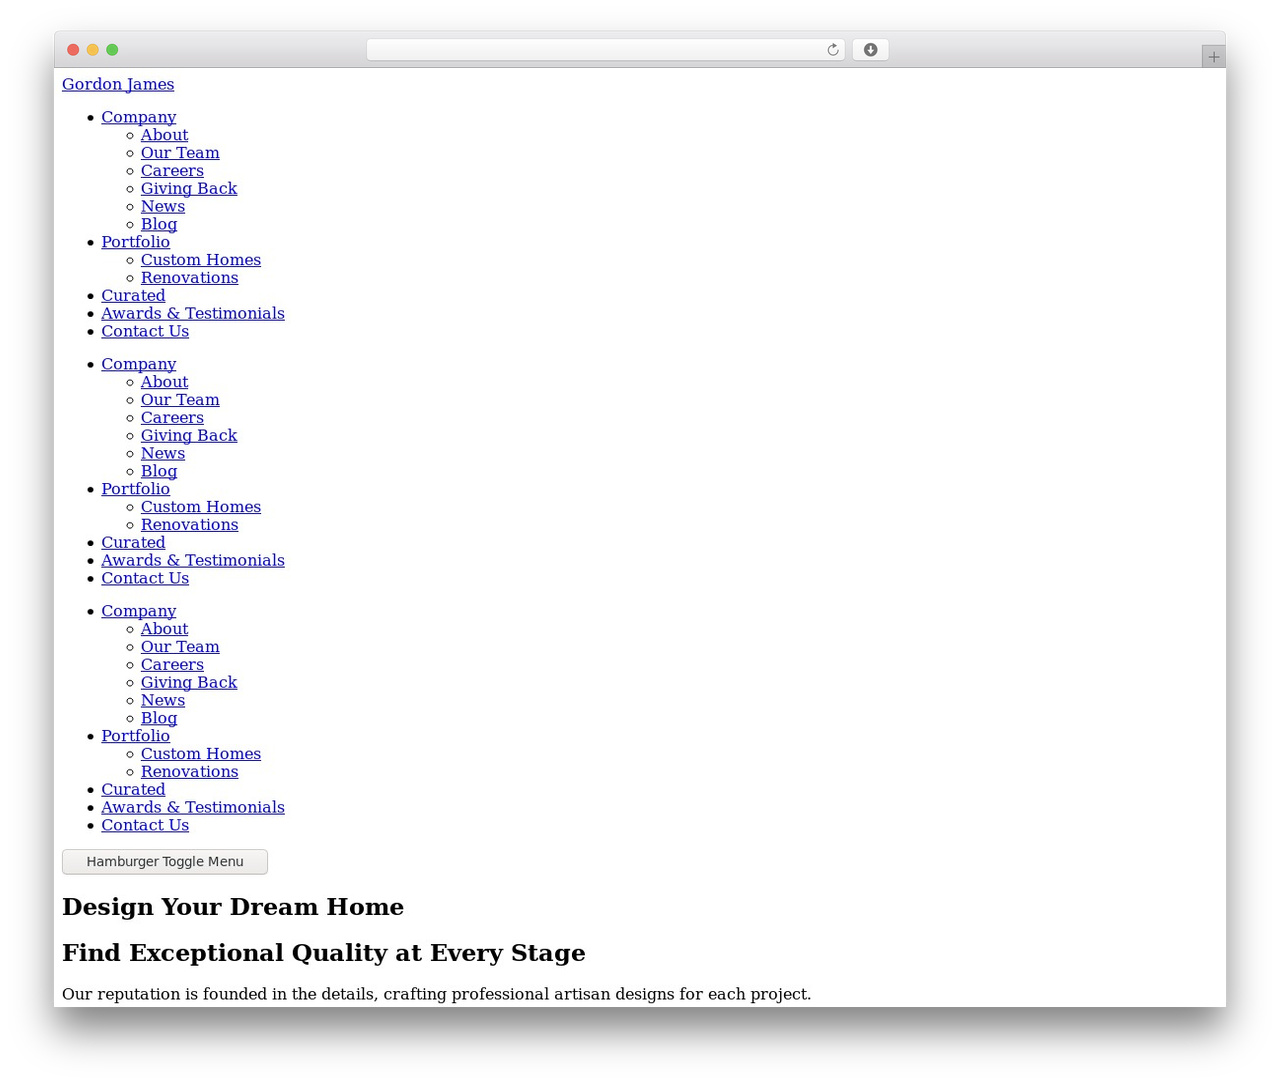Open Custom Homes in the first menu list
Image resolution: width=1280 pixels, height=1084 pixels.
[x=201, y=260]
